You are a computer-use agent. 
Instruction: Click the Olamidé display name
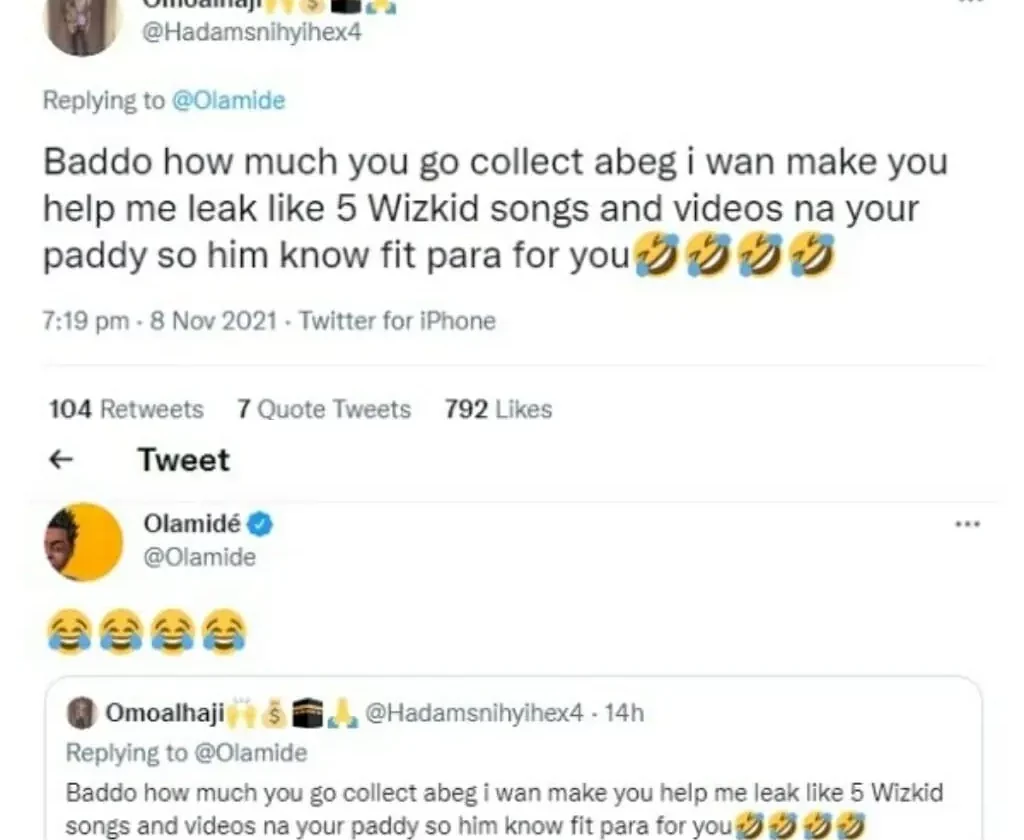[192, 523]
